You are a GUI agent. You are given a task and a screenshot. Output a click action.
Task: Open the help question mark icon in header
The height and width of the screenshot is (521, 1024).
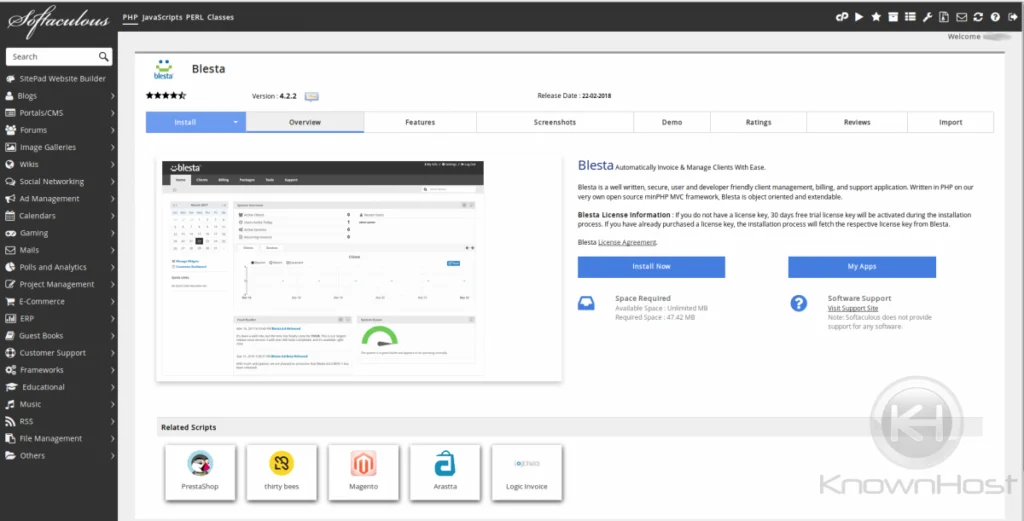[x=995, y=17]
